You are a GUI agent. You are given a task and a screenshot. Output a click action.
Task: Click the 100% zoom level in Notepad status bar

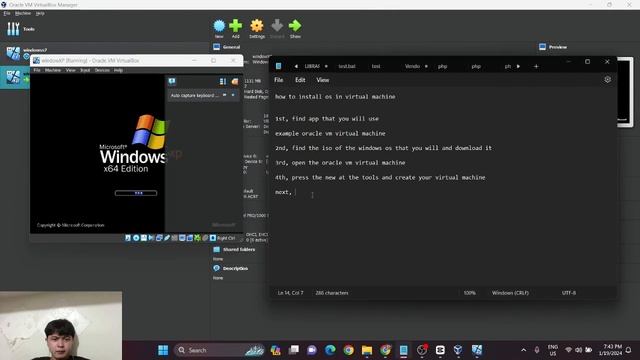tap(469, 293)
